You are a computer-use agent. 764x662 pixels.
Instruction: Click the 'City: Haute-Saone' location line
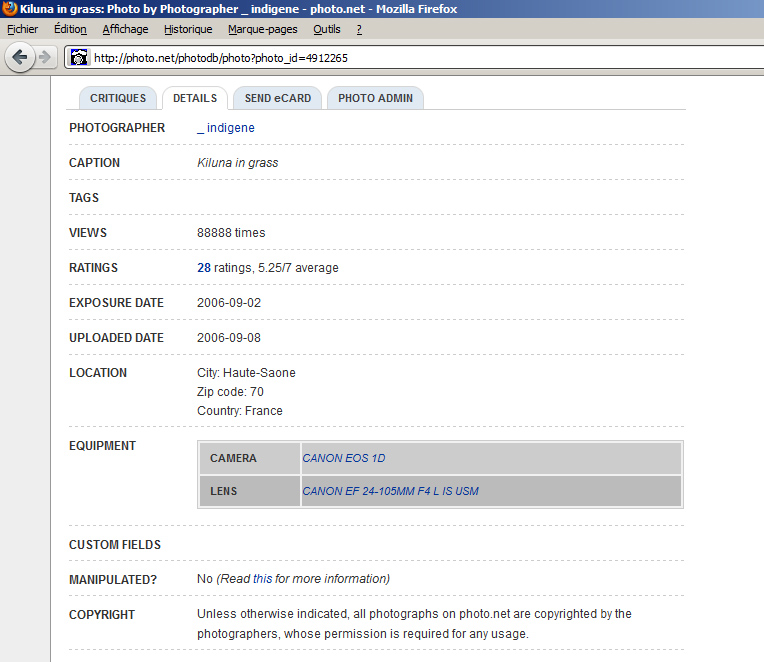point(246,373)
